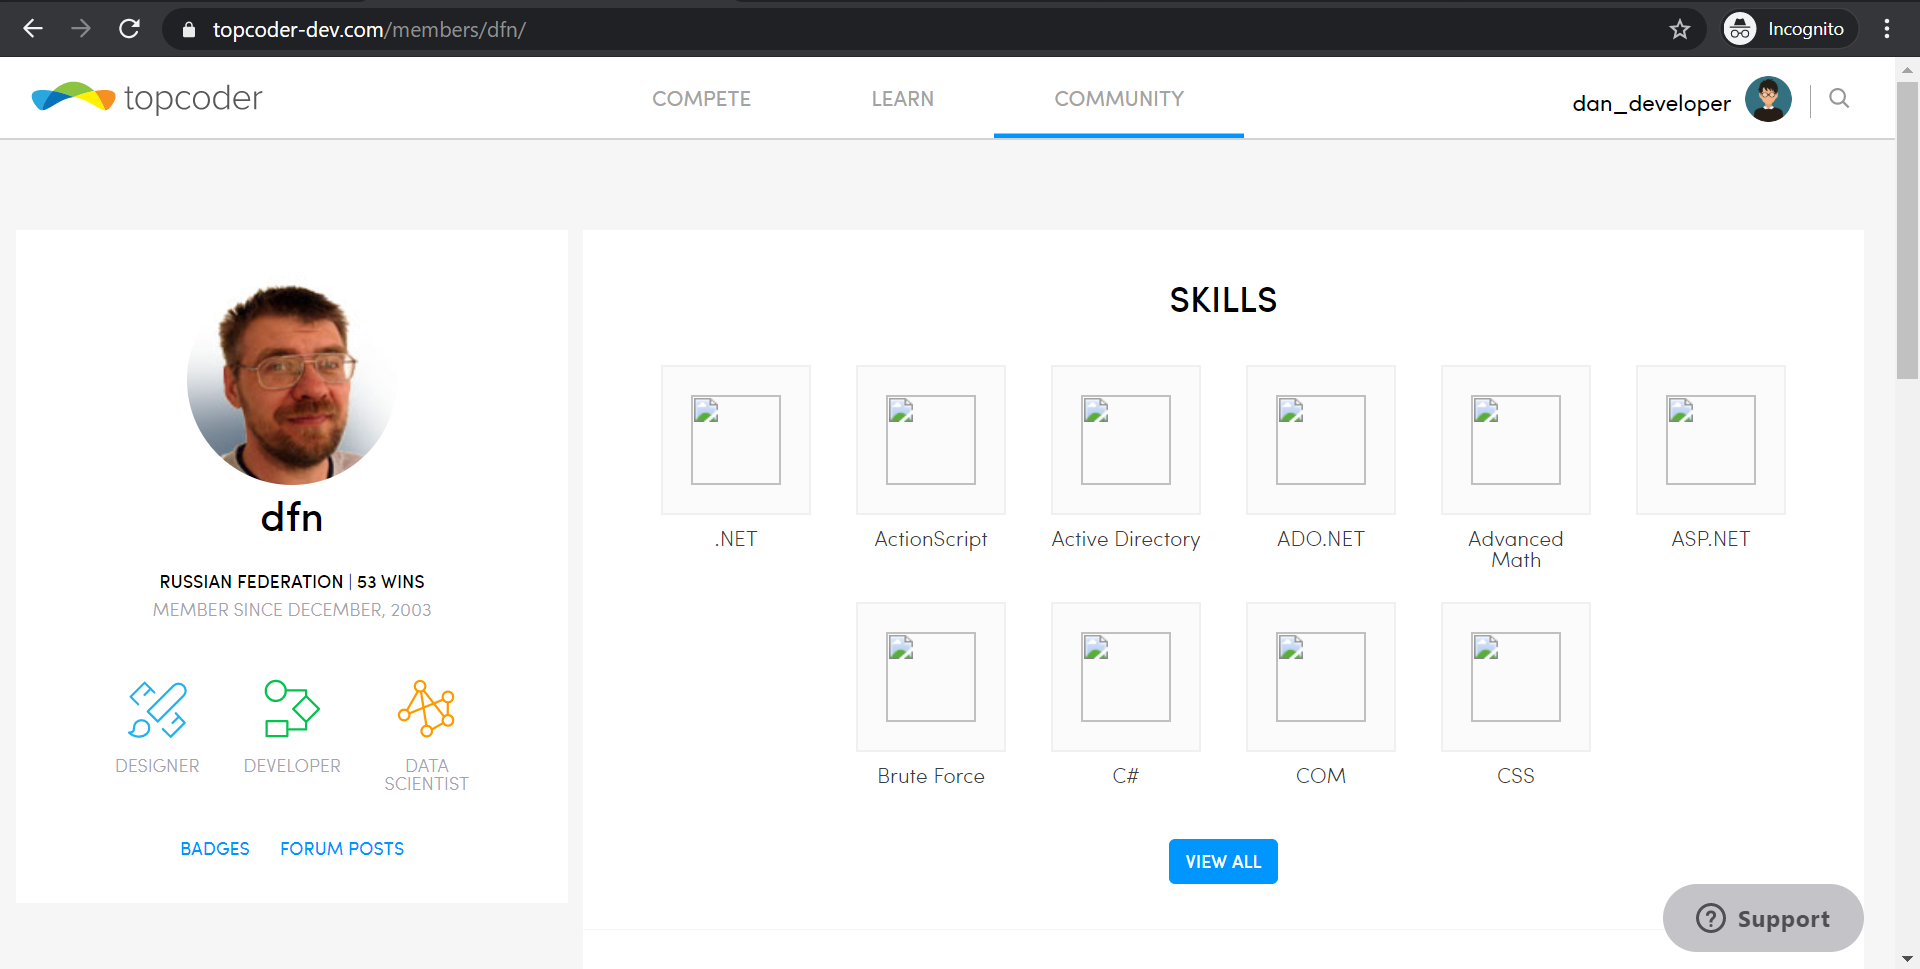Click the Advanced Math skill label
Screen dimensions: 1920x969
[x=1516, y=549]
